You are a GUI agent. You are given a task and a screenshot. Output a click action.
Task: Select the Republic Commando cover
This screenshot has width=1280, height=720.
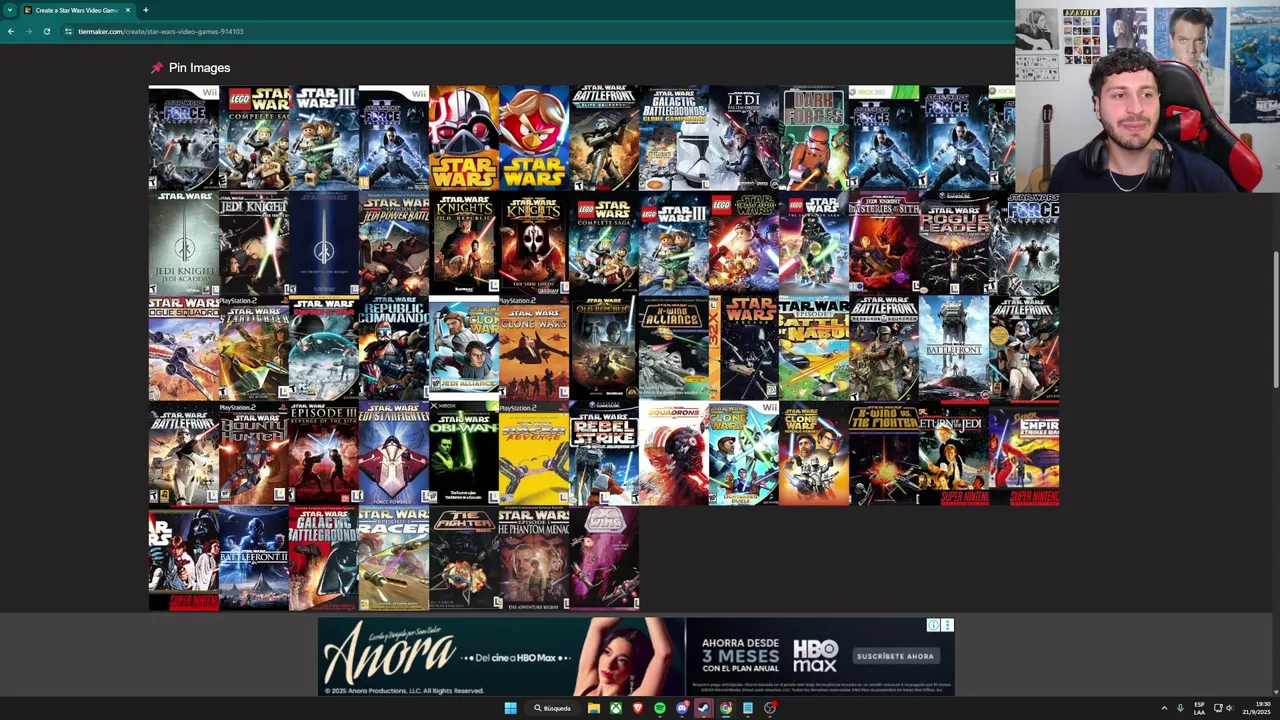coord(394,348)
